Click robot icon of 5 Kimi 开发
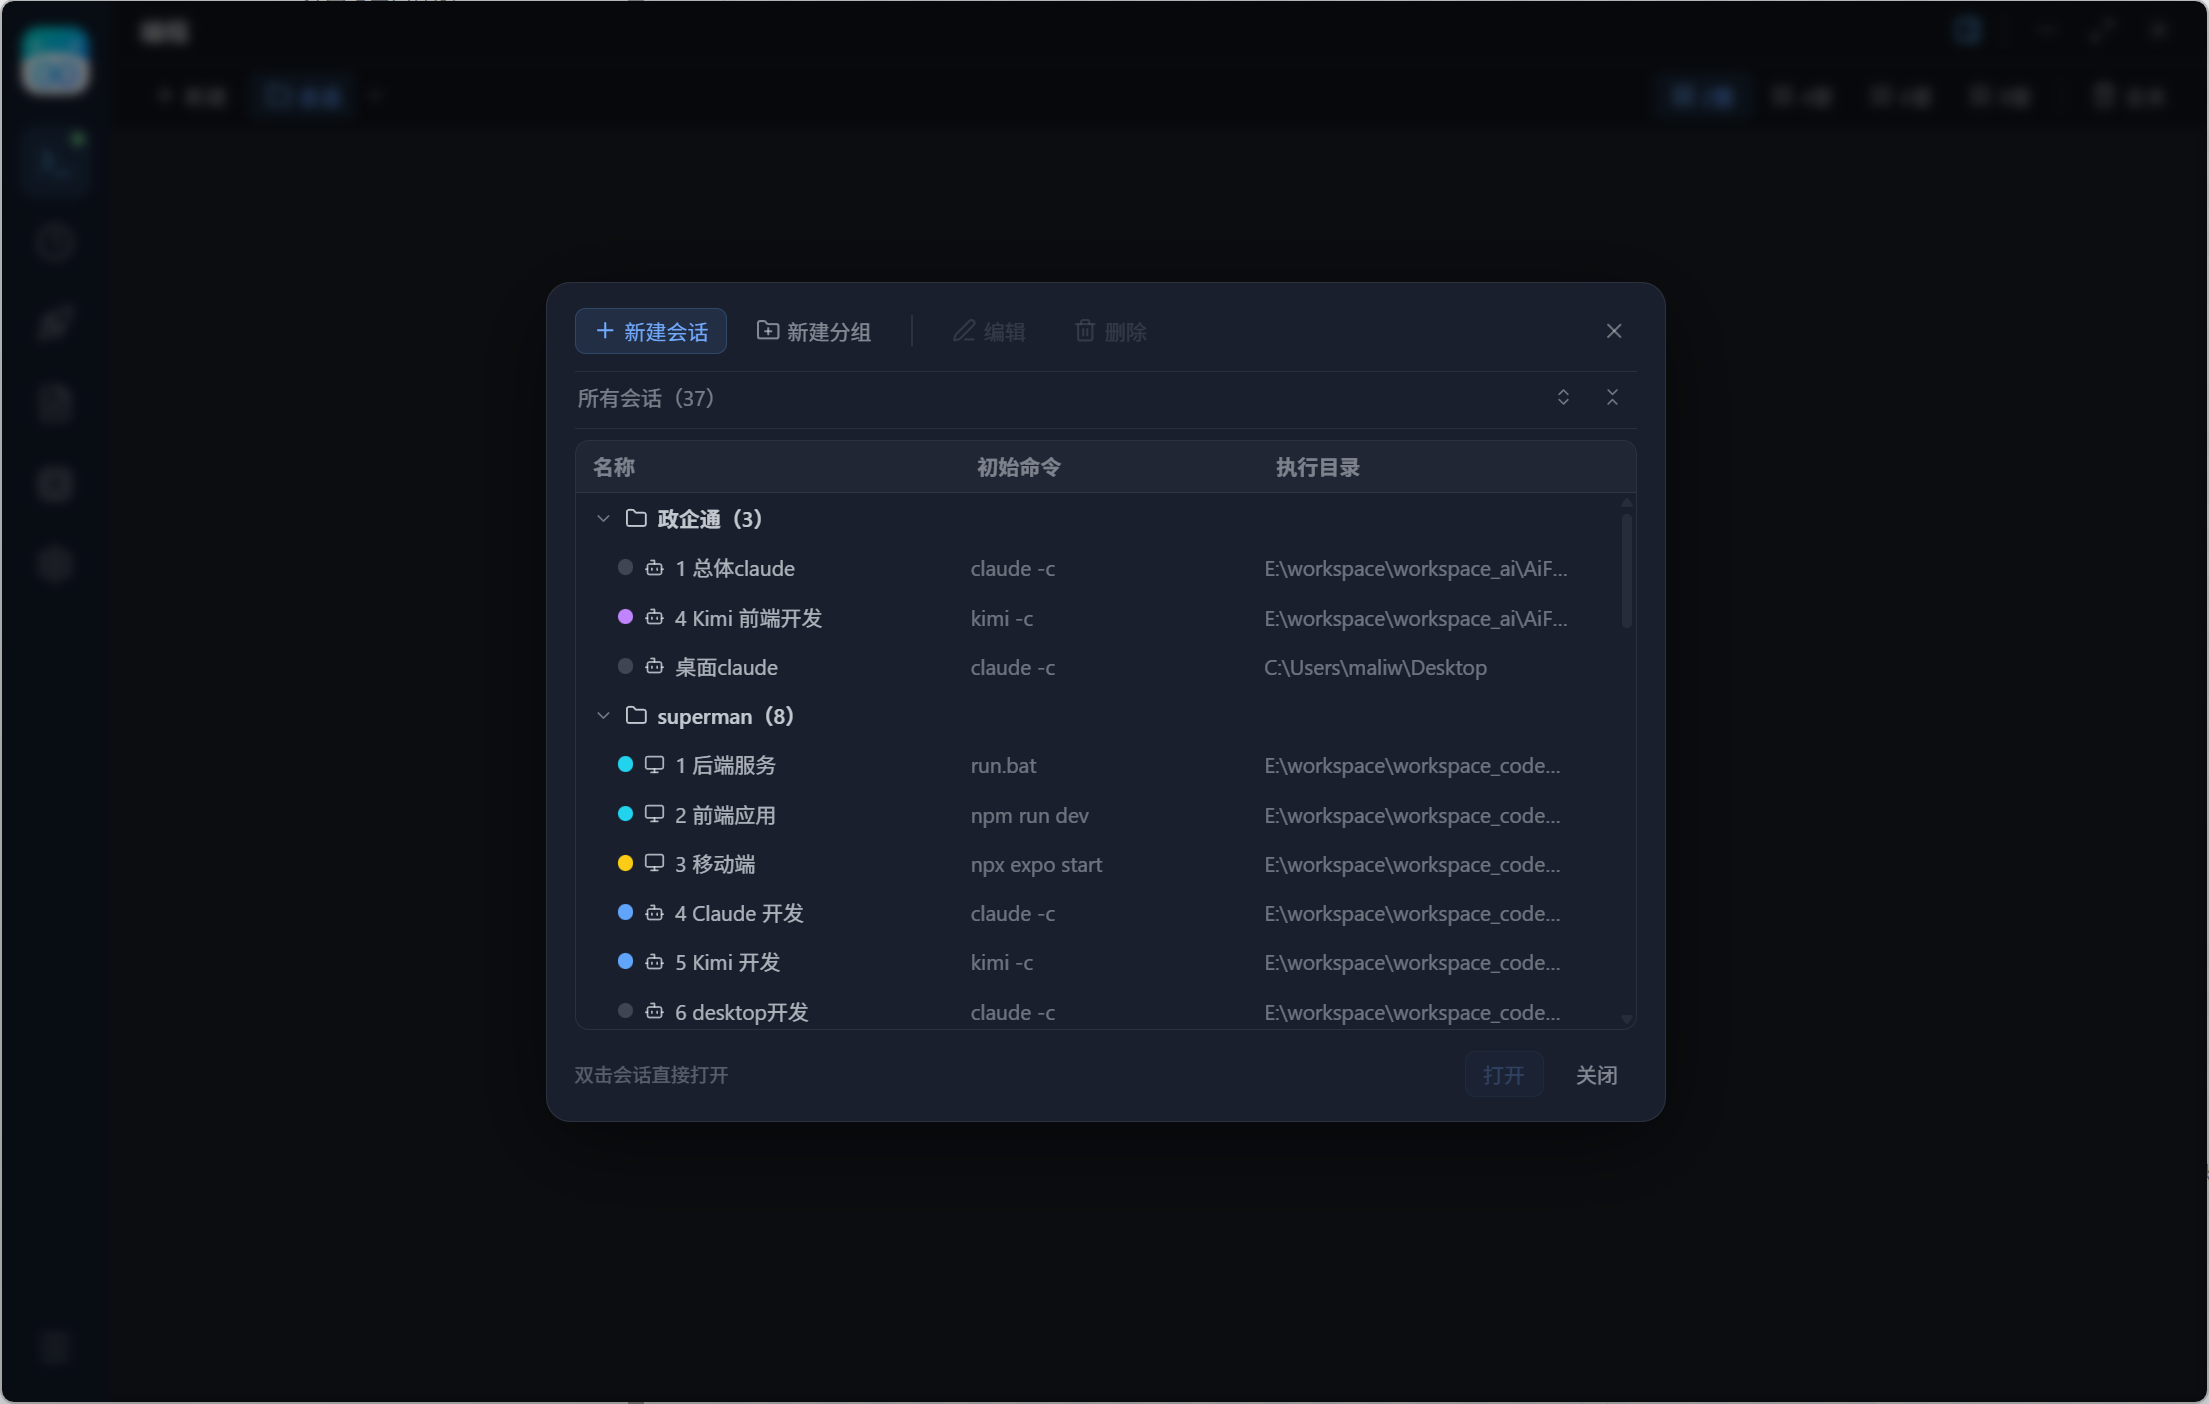Screen dimensions: 2209x1404 [654, 962]
